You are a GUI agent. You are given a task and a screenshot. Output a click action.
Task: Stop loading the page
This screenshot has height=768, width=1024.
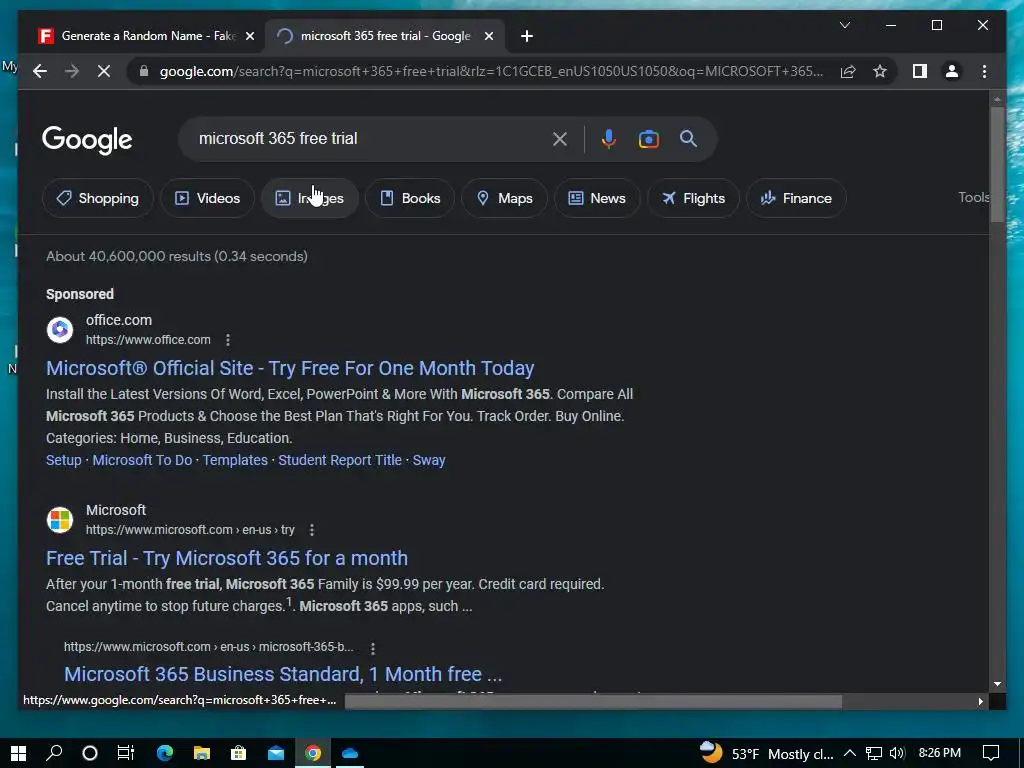[x=104, y=71]
